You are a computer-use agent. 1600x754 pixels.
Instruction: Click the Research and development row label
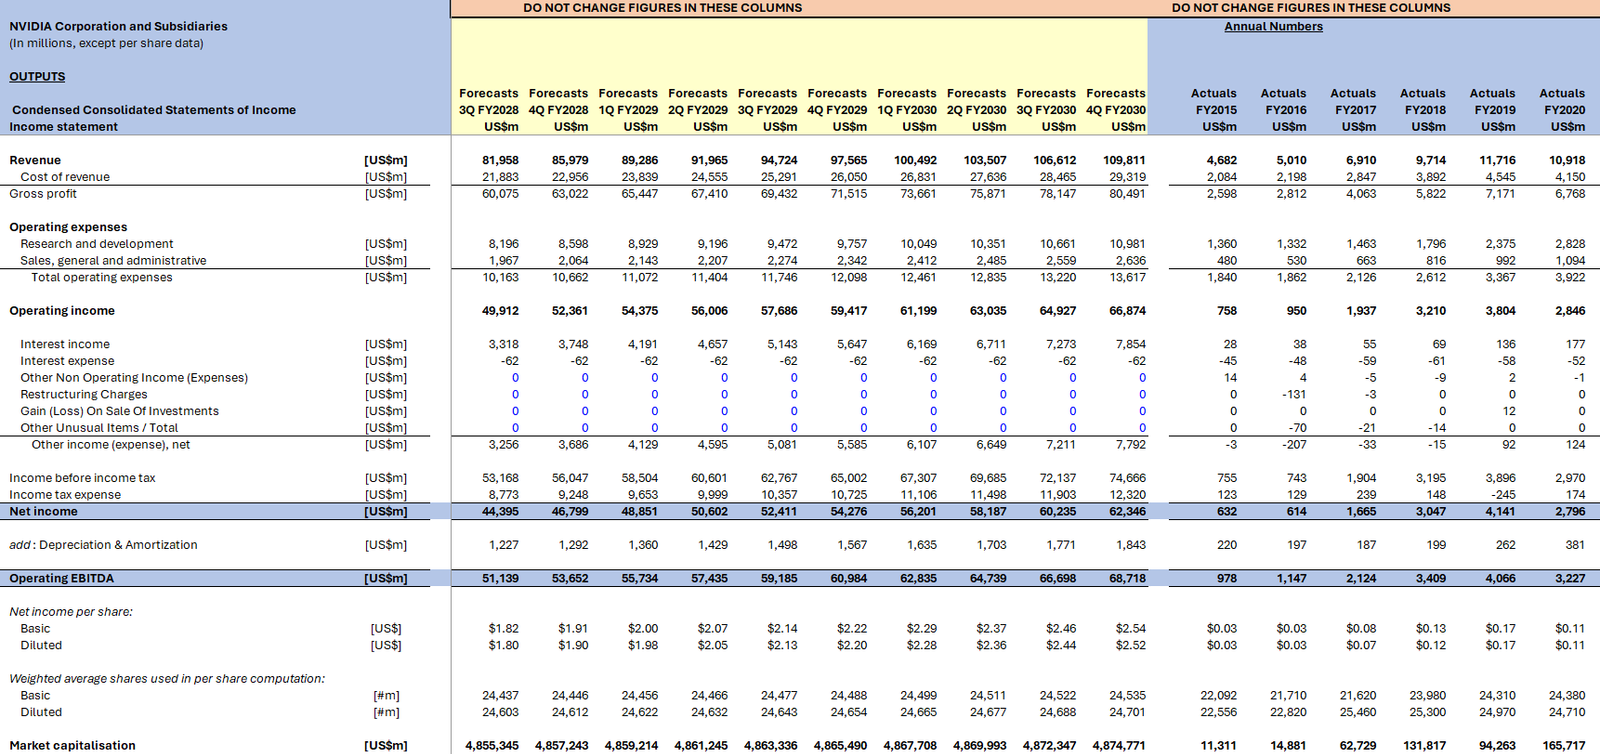point(97,244)
